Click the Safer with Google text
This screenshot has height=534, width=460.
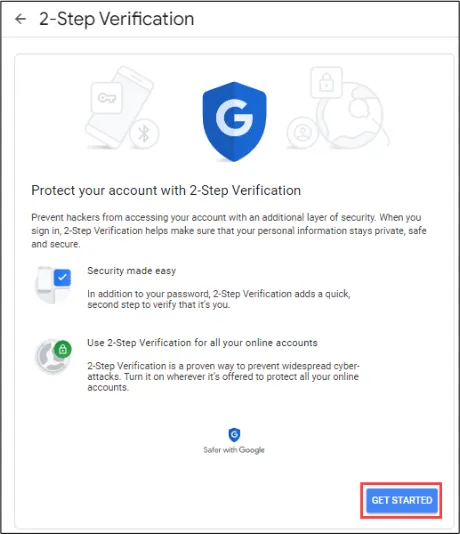[x=234, y=450]
